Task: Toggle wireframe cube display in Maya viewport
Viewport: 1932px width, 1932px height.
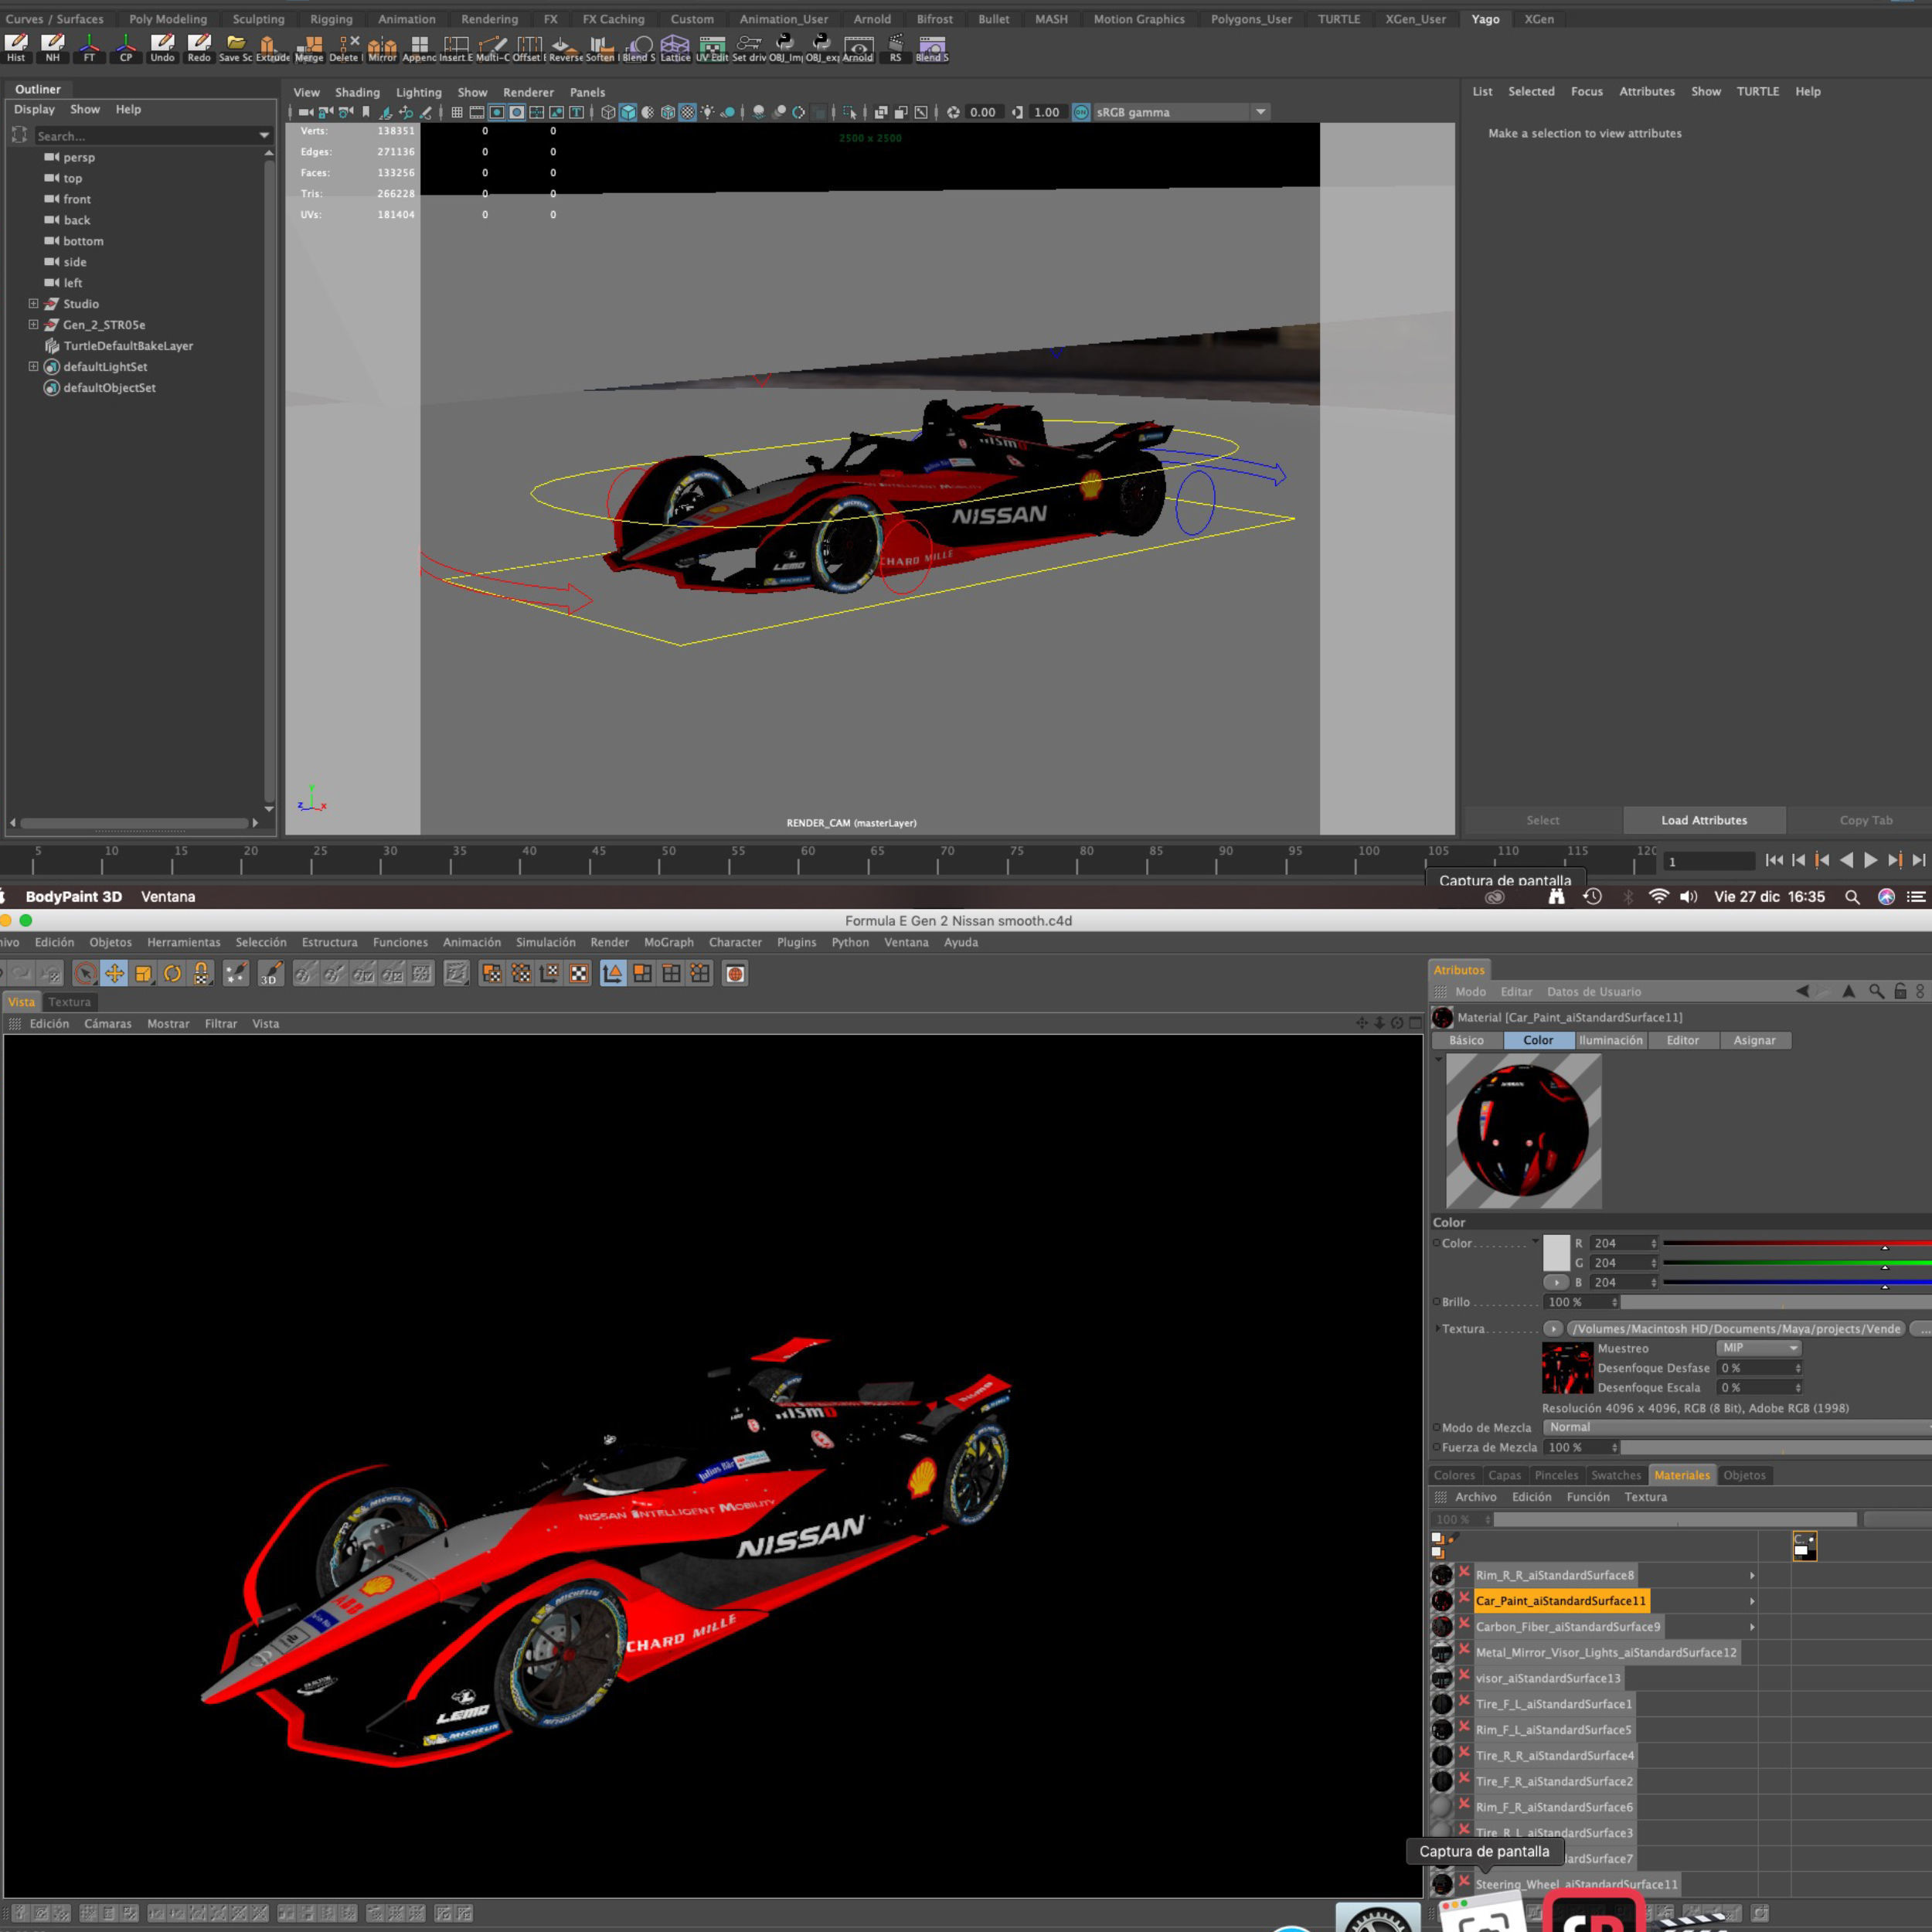Action: pyautogui.click(x=608, y=112)
